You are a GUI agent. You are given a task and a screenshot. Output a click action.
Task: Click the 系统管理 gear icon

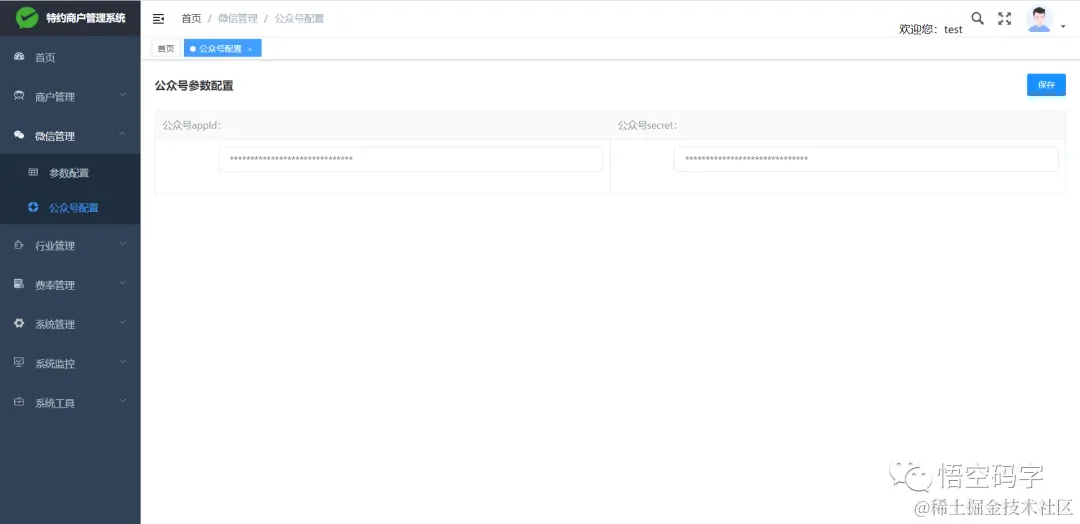19,323
